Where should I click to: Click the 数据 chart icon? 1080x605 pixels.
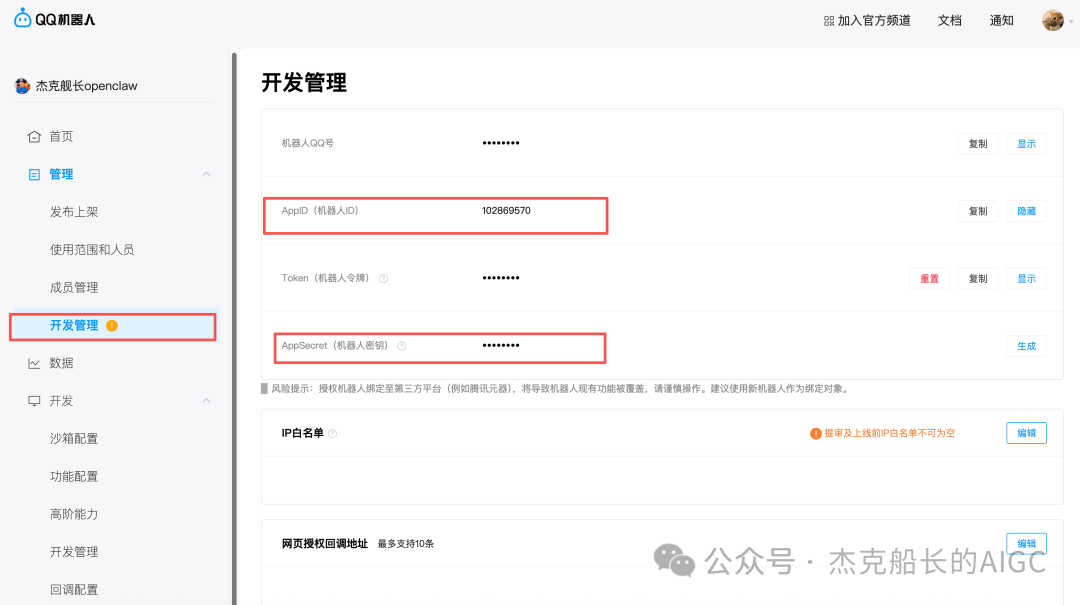click(34, 363)
